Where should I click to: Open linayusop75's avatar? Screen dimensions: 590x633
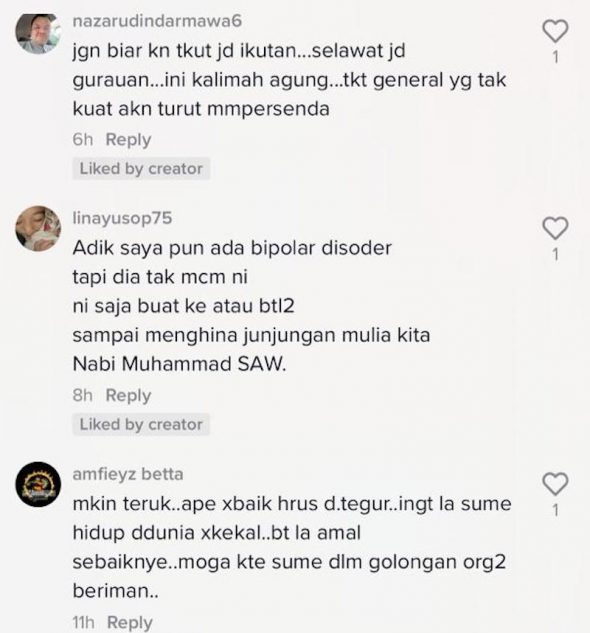[38, 228]
